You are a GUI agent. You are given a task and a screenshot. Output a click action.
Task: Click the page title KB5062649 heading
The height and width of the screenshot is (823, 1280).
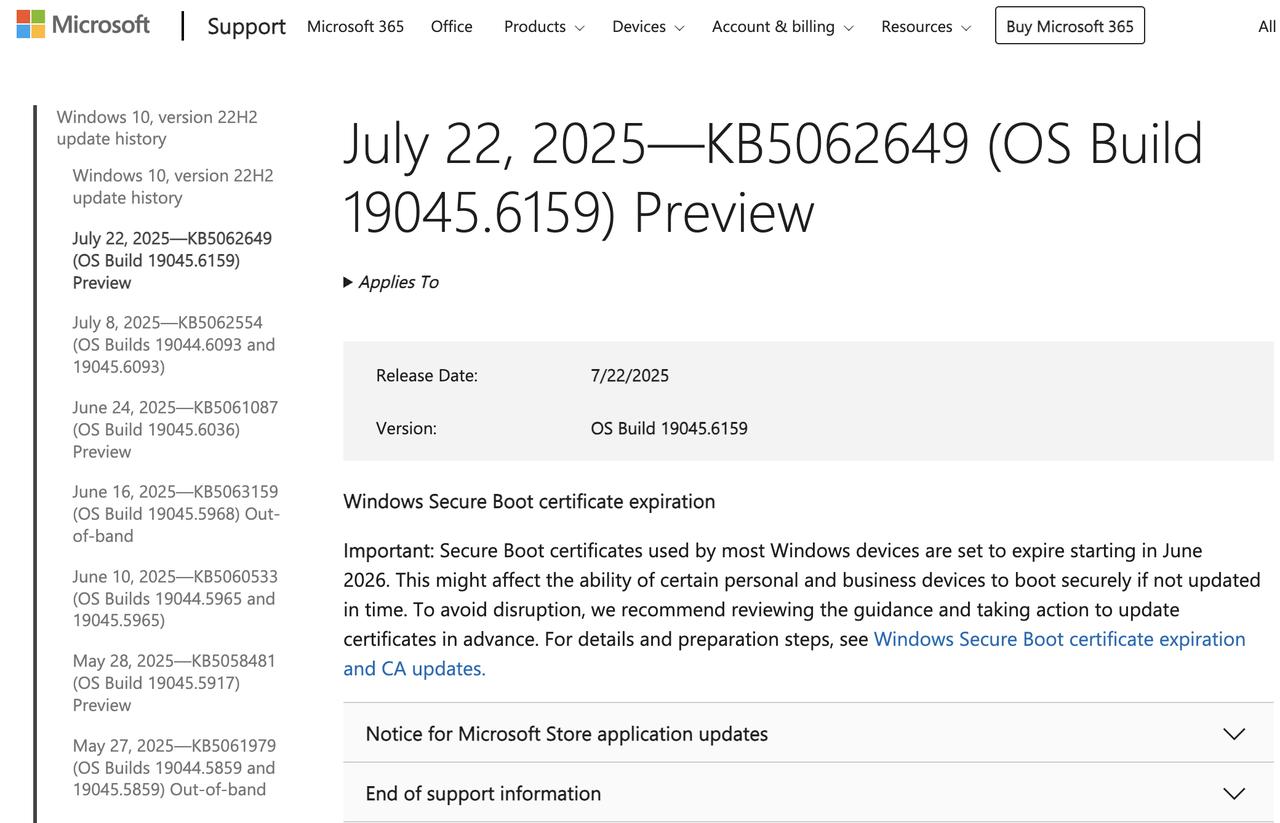[x=773, y=177]
